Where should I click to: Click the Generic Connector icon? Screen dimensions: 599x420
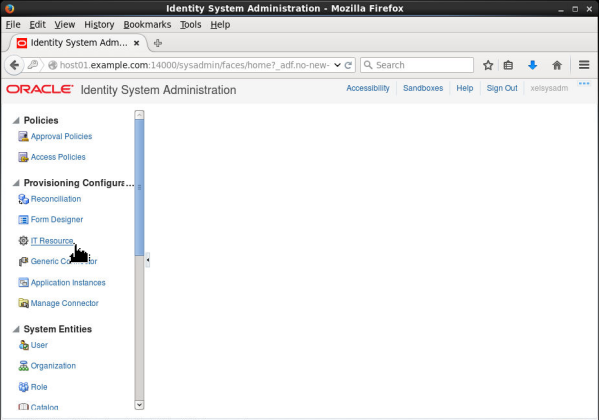(x=23, y=261)
